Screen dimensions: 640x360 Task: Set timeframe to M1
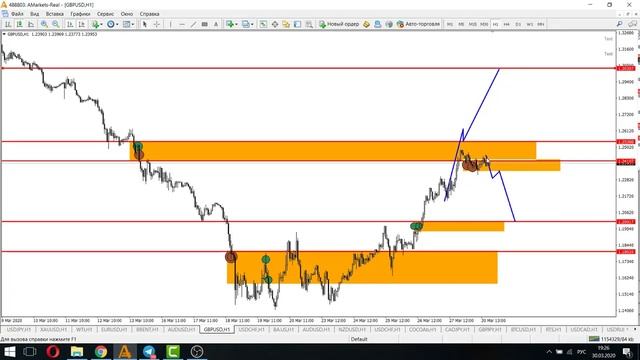tap(450, 24)
